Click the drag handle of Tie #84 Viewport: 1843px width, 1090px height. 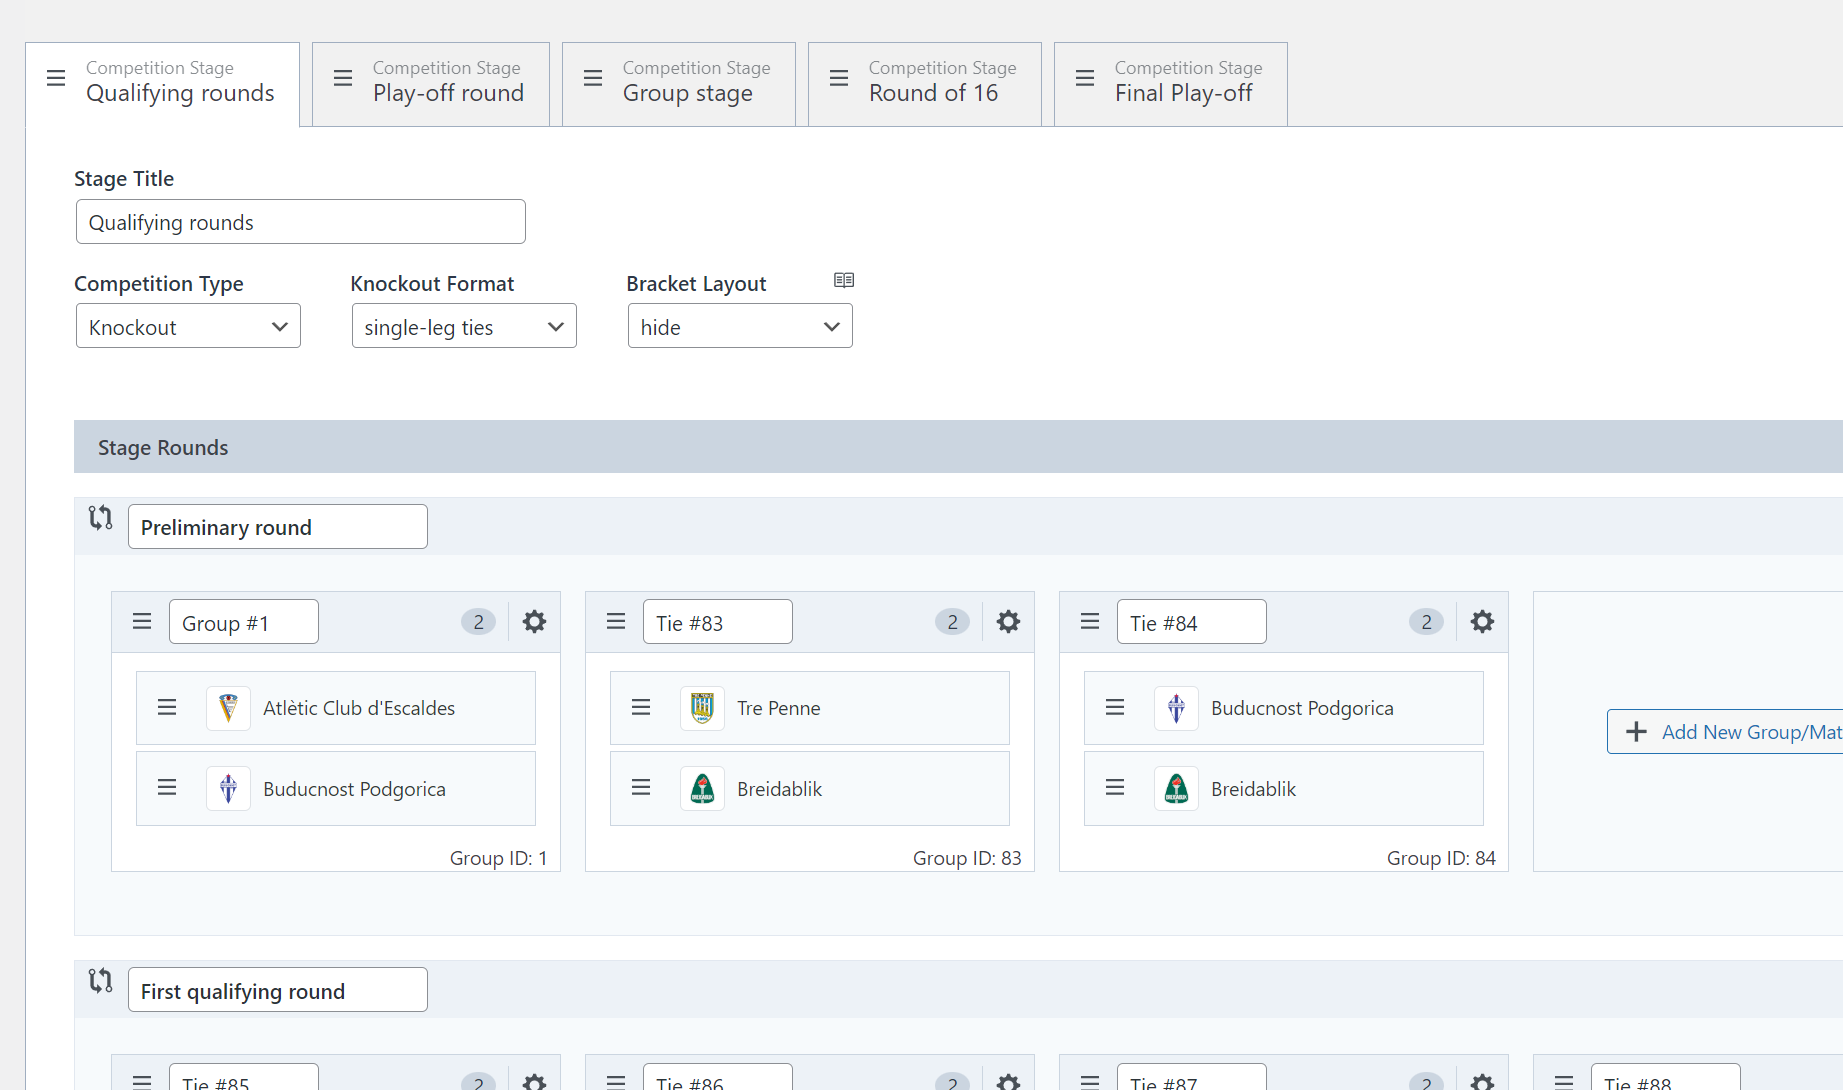[1090, 622]
